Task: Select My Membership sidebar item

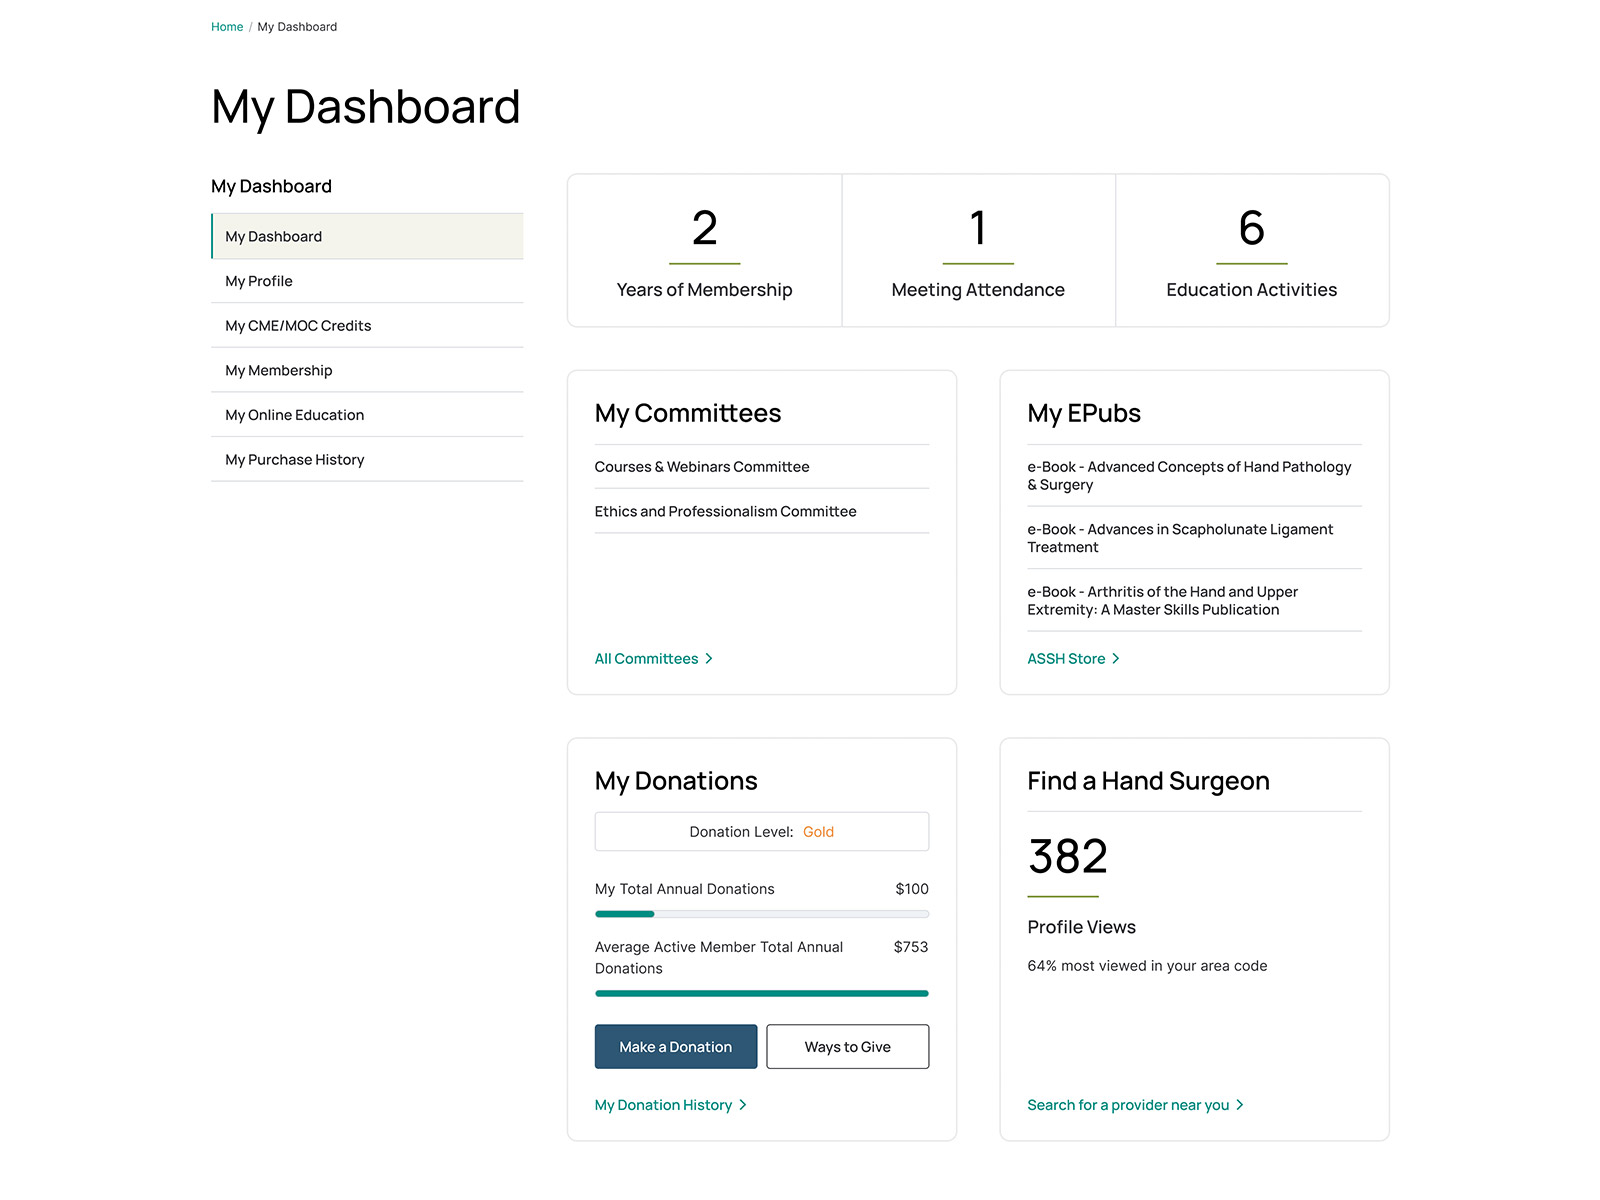Action: coord(279,371)
